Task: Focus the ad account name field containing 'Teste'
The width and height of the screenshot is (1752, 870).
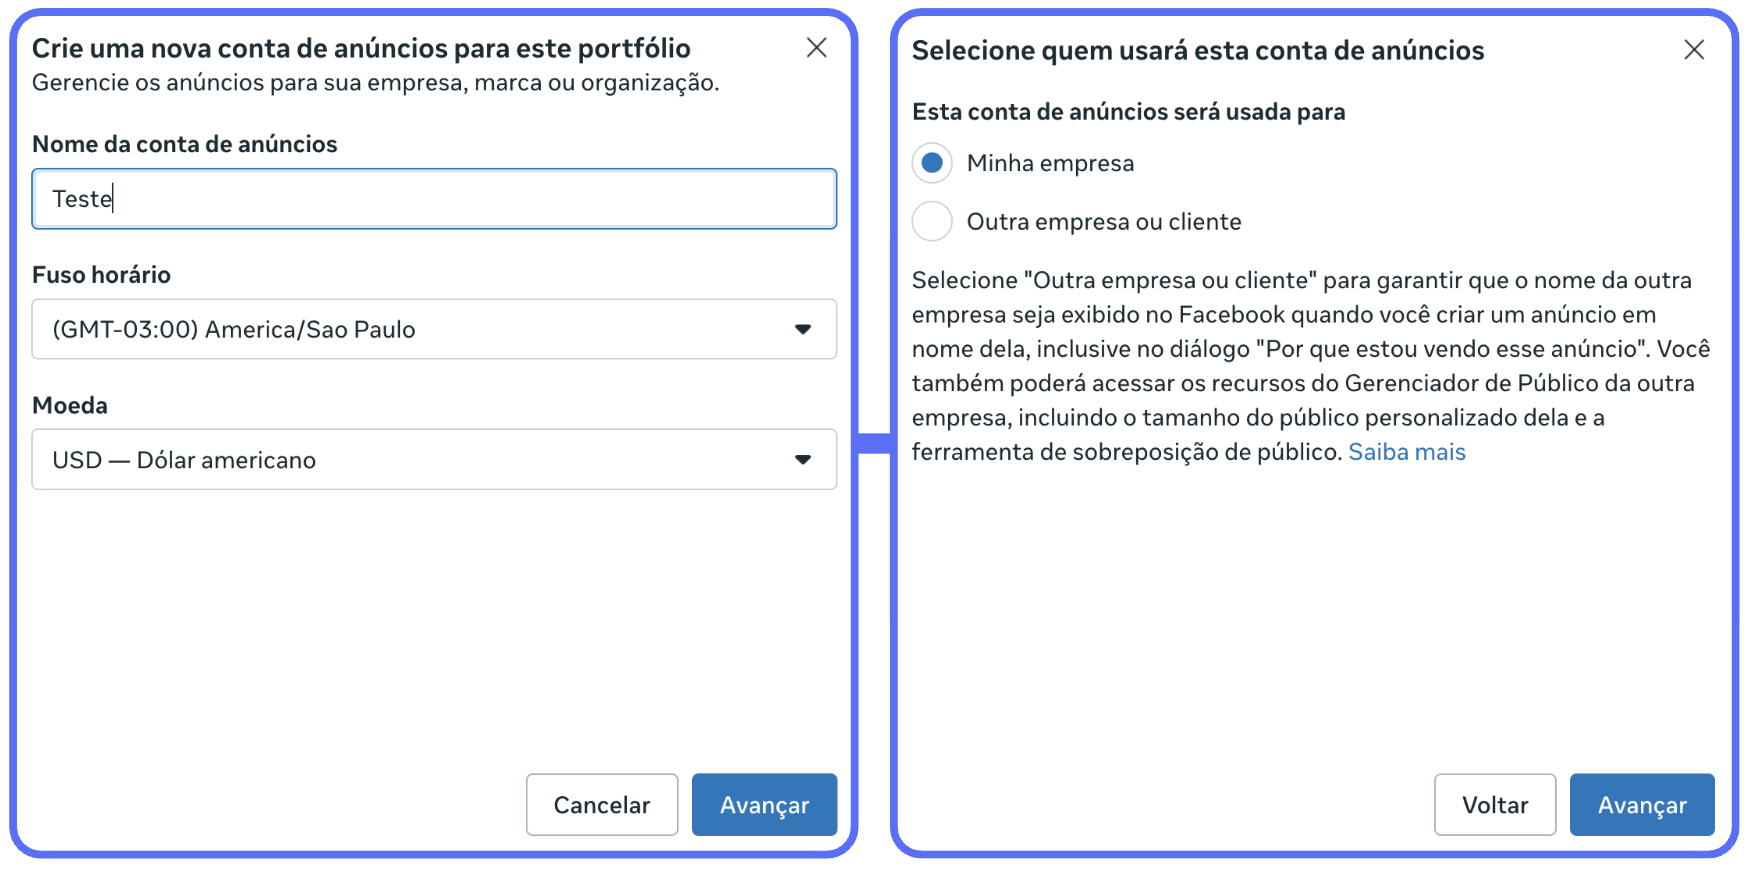Action: click(x=433, y=199)
